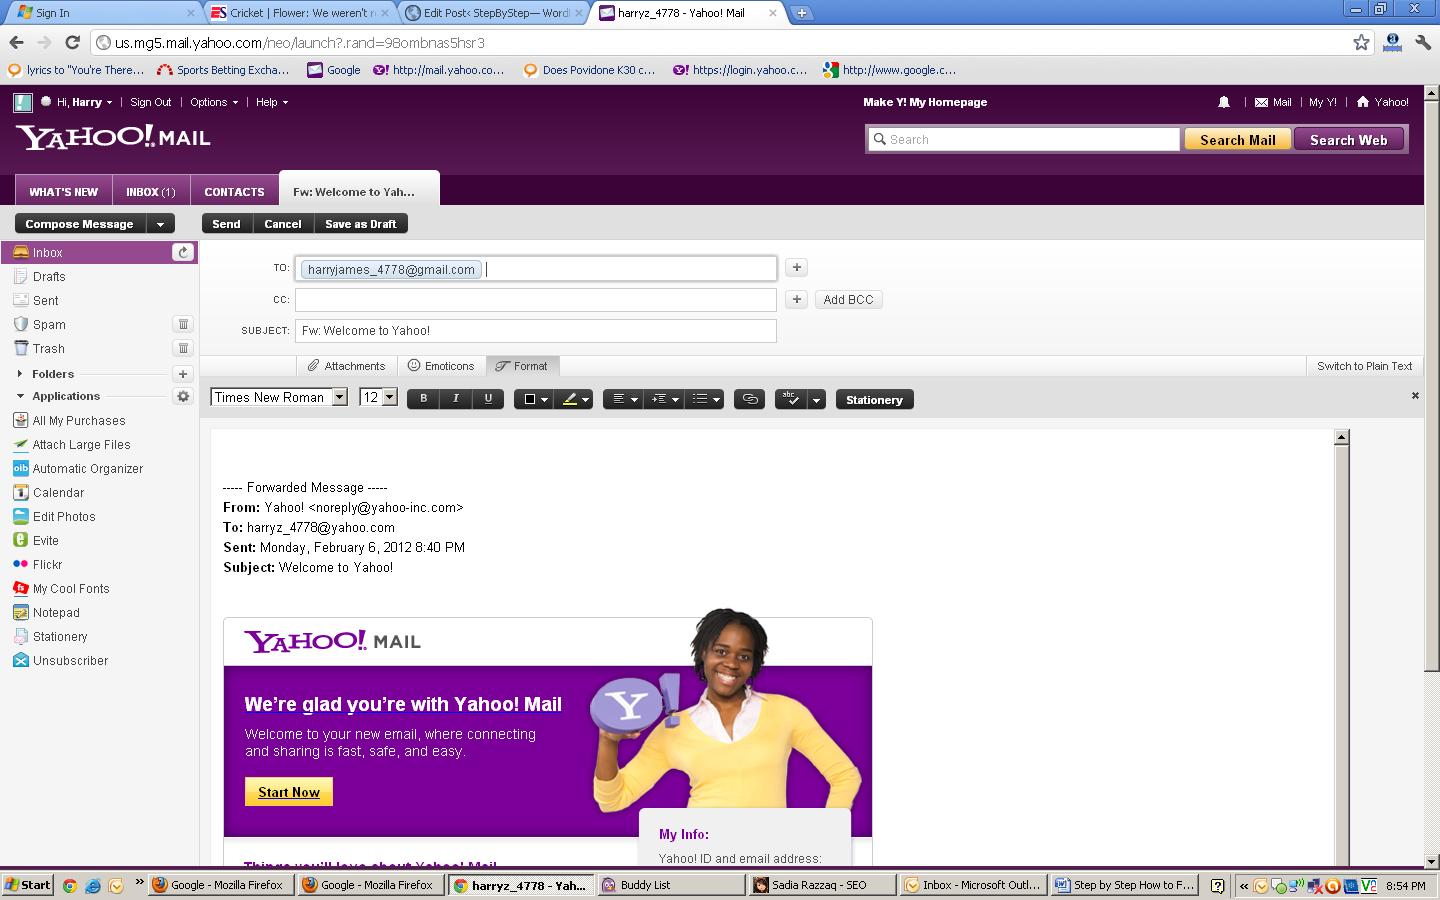Viewport: 1440px width, 900px height.
Task: Click into the CC recipients field
Action: [535, 300]
